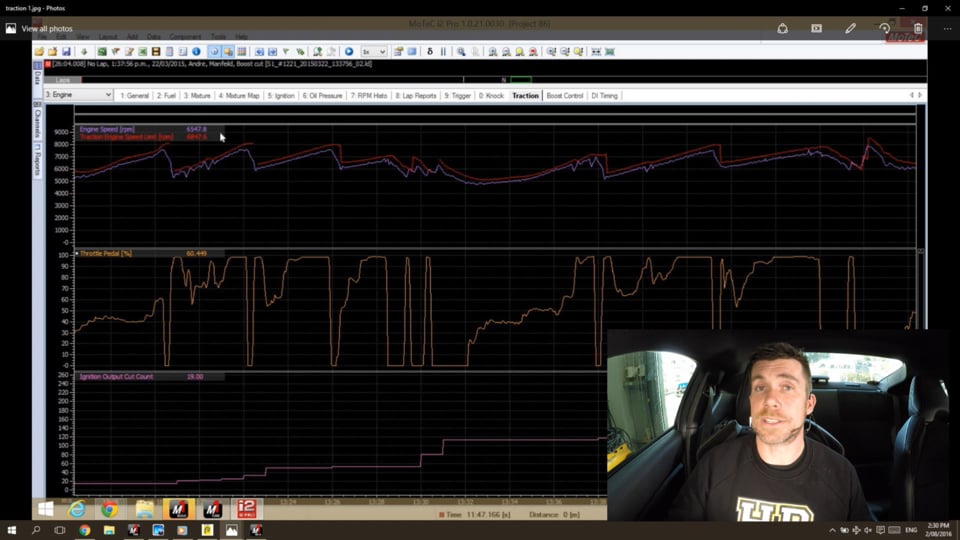Click the magnifier zoom icon
This screenshot has height=540, width=960.
pyautogui.click(x=461, y=51)
